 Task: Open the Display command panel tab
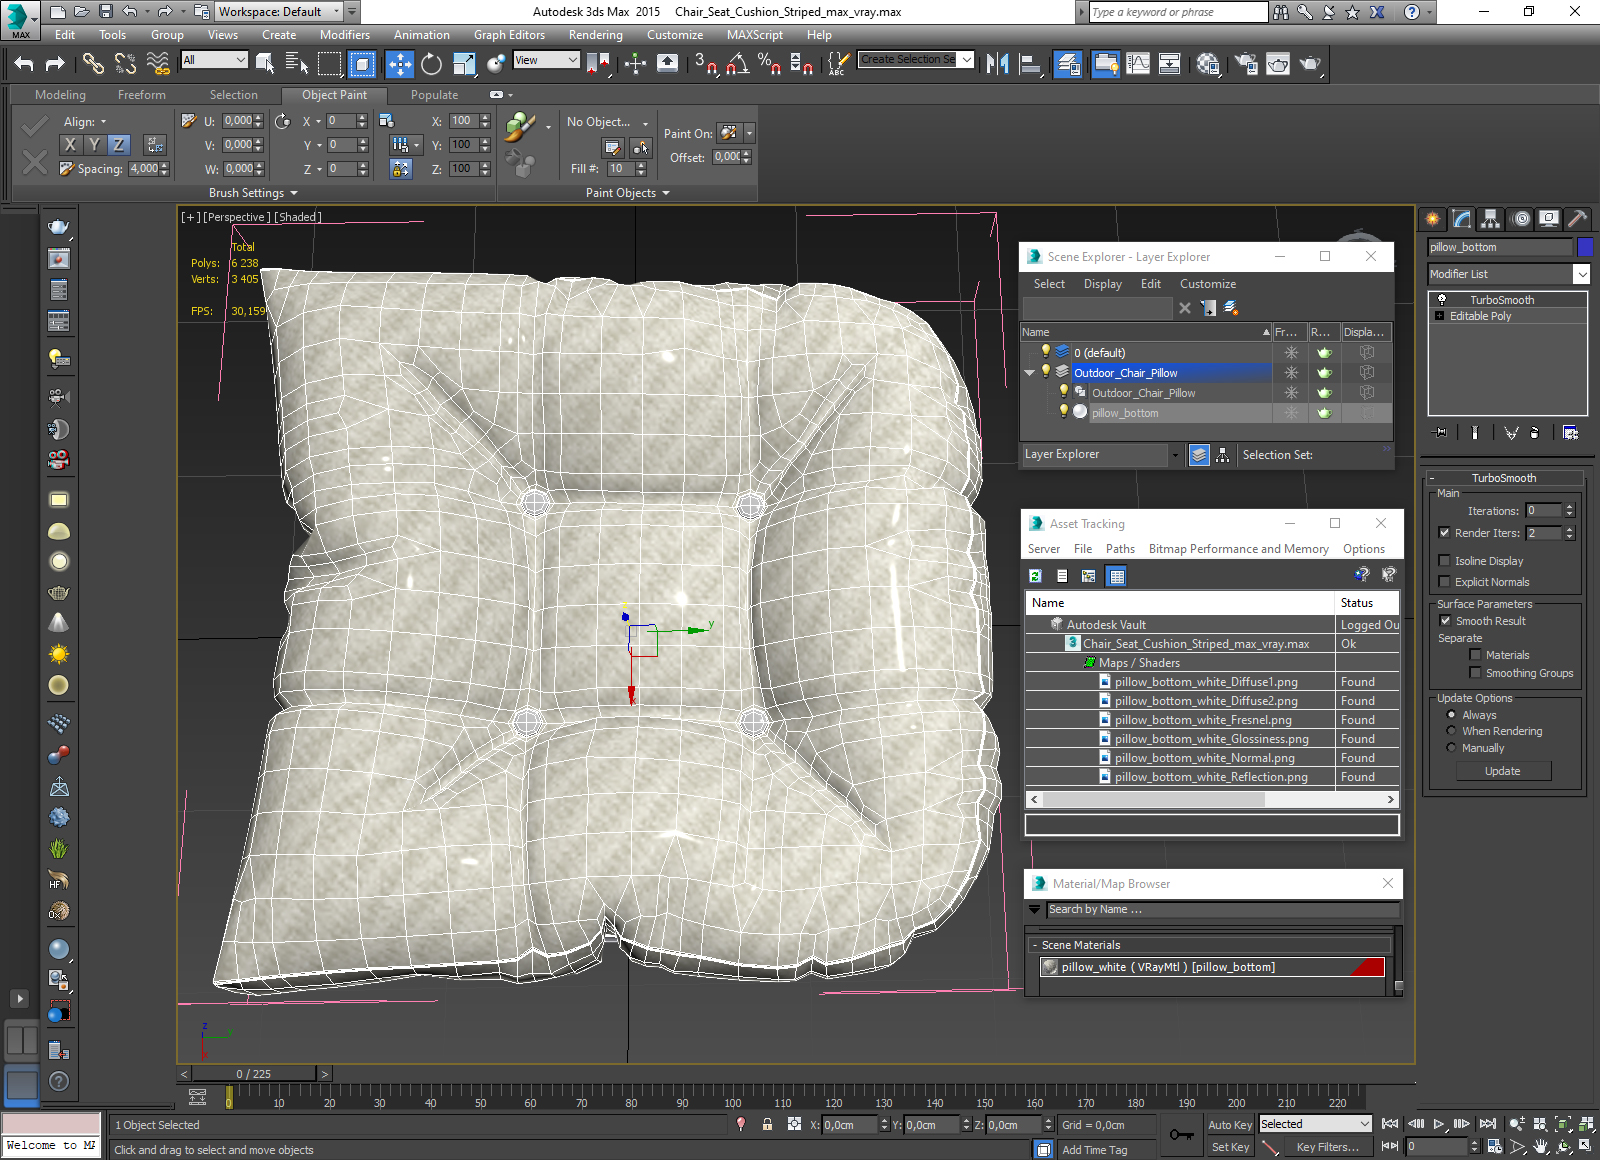1549,218
